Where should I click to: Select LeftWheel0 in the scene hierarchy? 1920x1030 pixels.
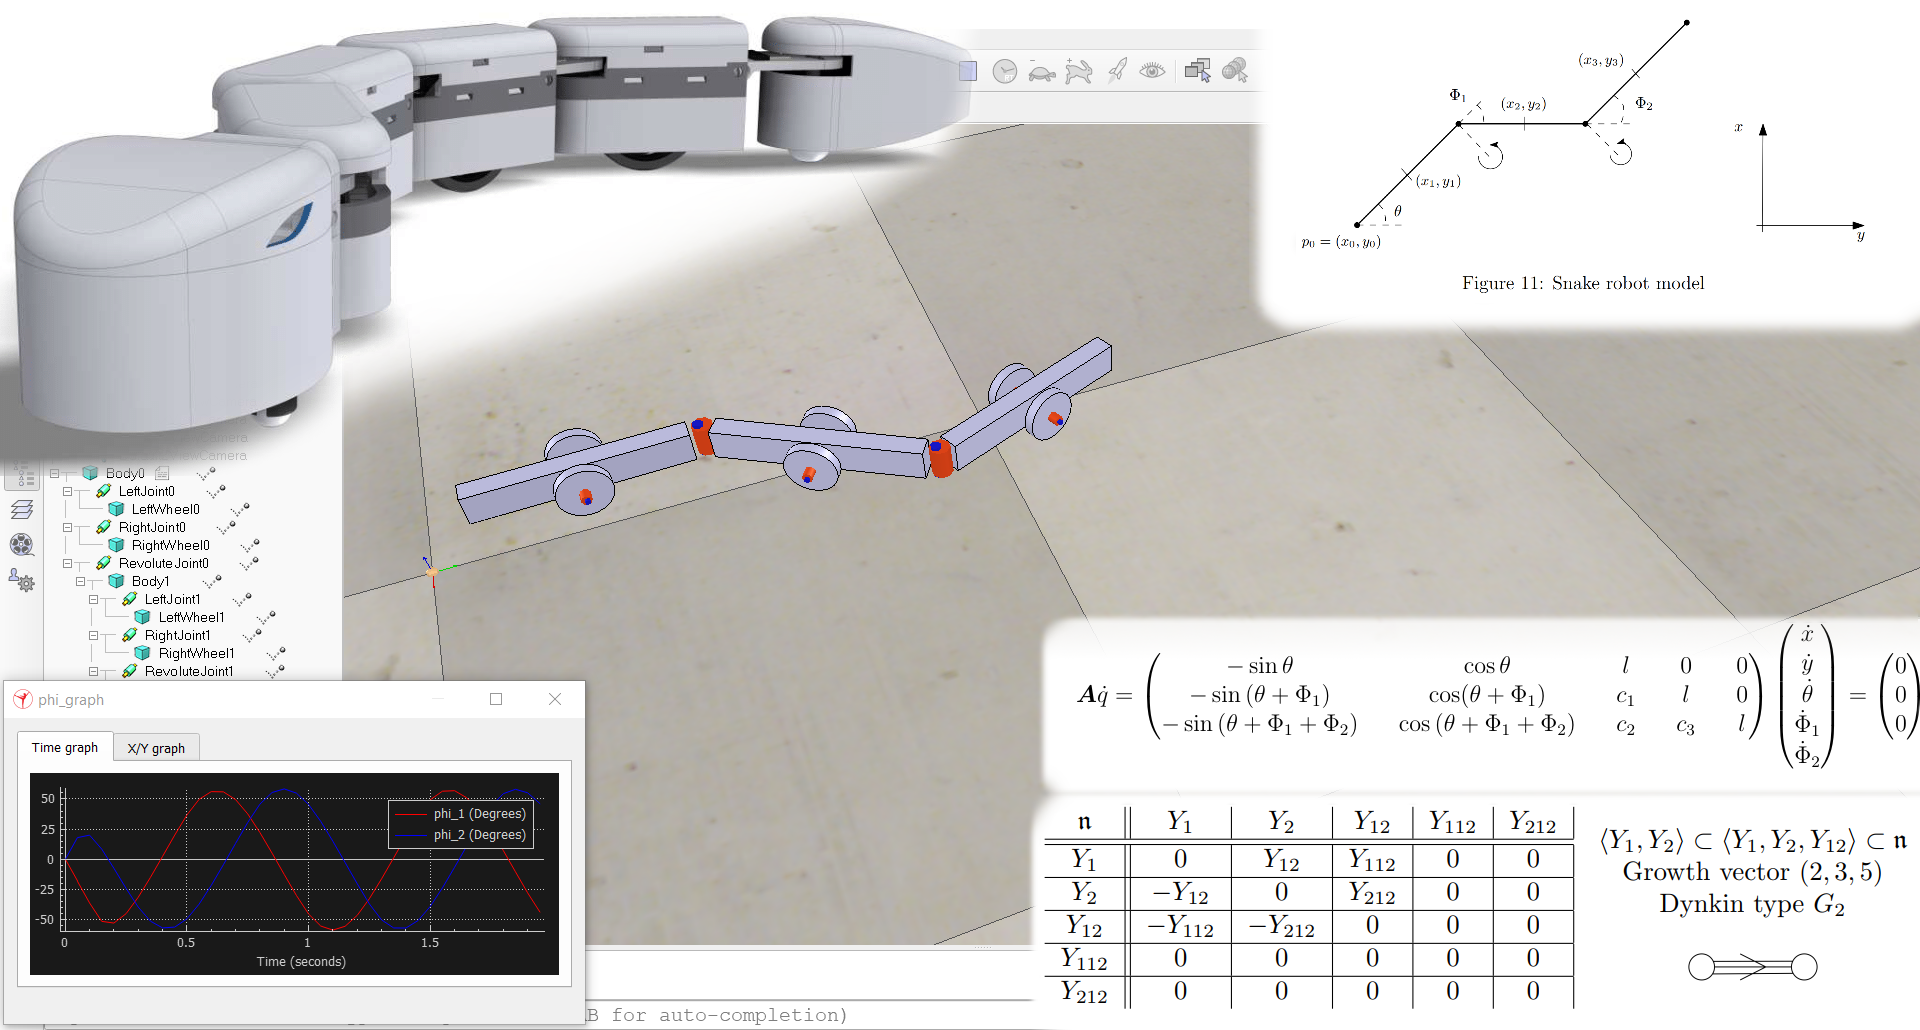pyautogui.click(x=165, y=509)
